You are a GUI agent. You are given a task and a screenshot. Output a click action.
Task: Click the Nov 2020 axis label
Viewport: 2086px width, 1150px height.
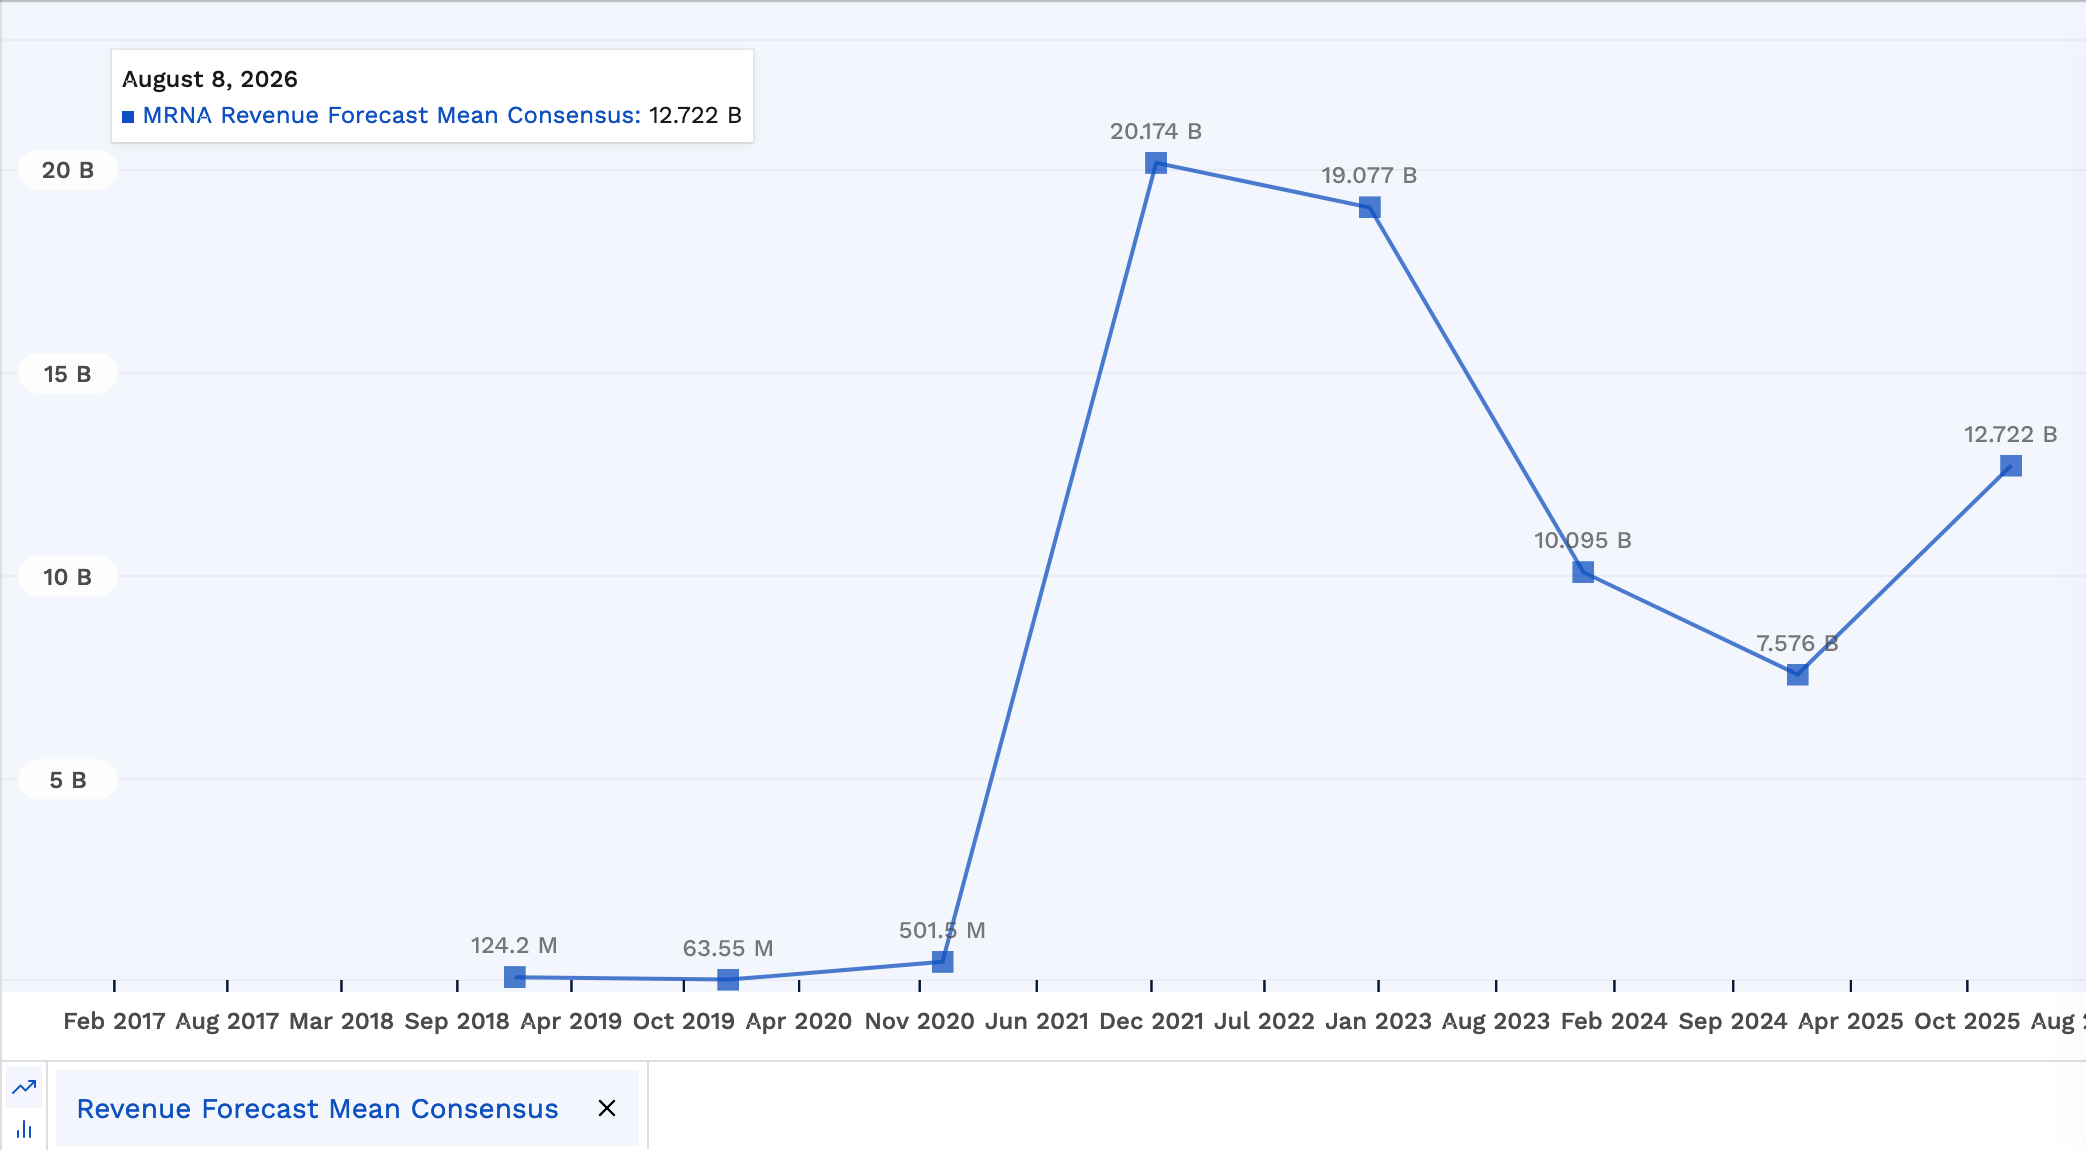click(919, 1021)
